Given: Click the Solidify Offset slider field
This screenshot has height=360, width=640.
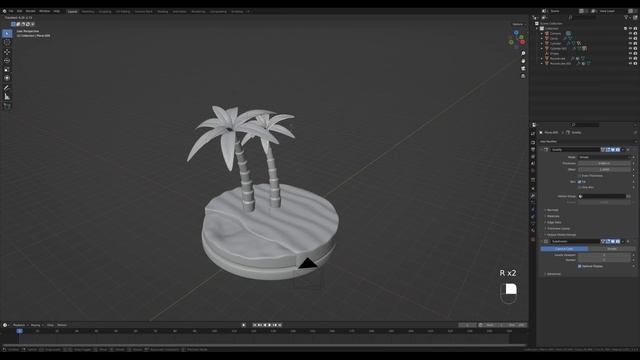Looking at the screenshot, I should click(x=604, y=169).
